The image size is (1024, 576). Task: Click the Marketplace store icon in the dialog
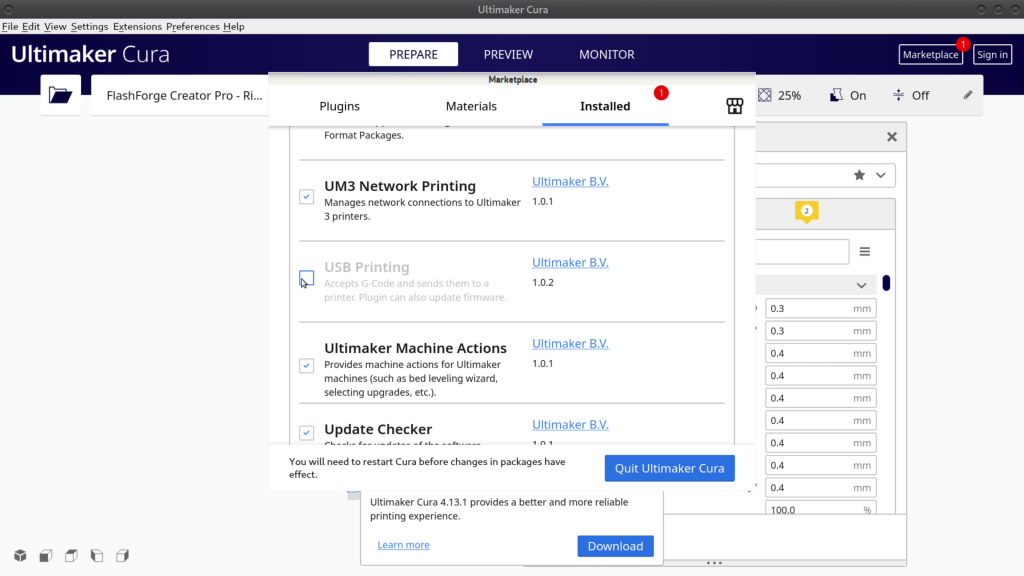(734, 106)
